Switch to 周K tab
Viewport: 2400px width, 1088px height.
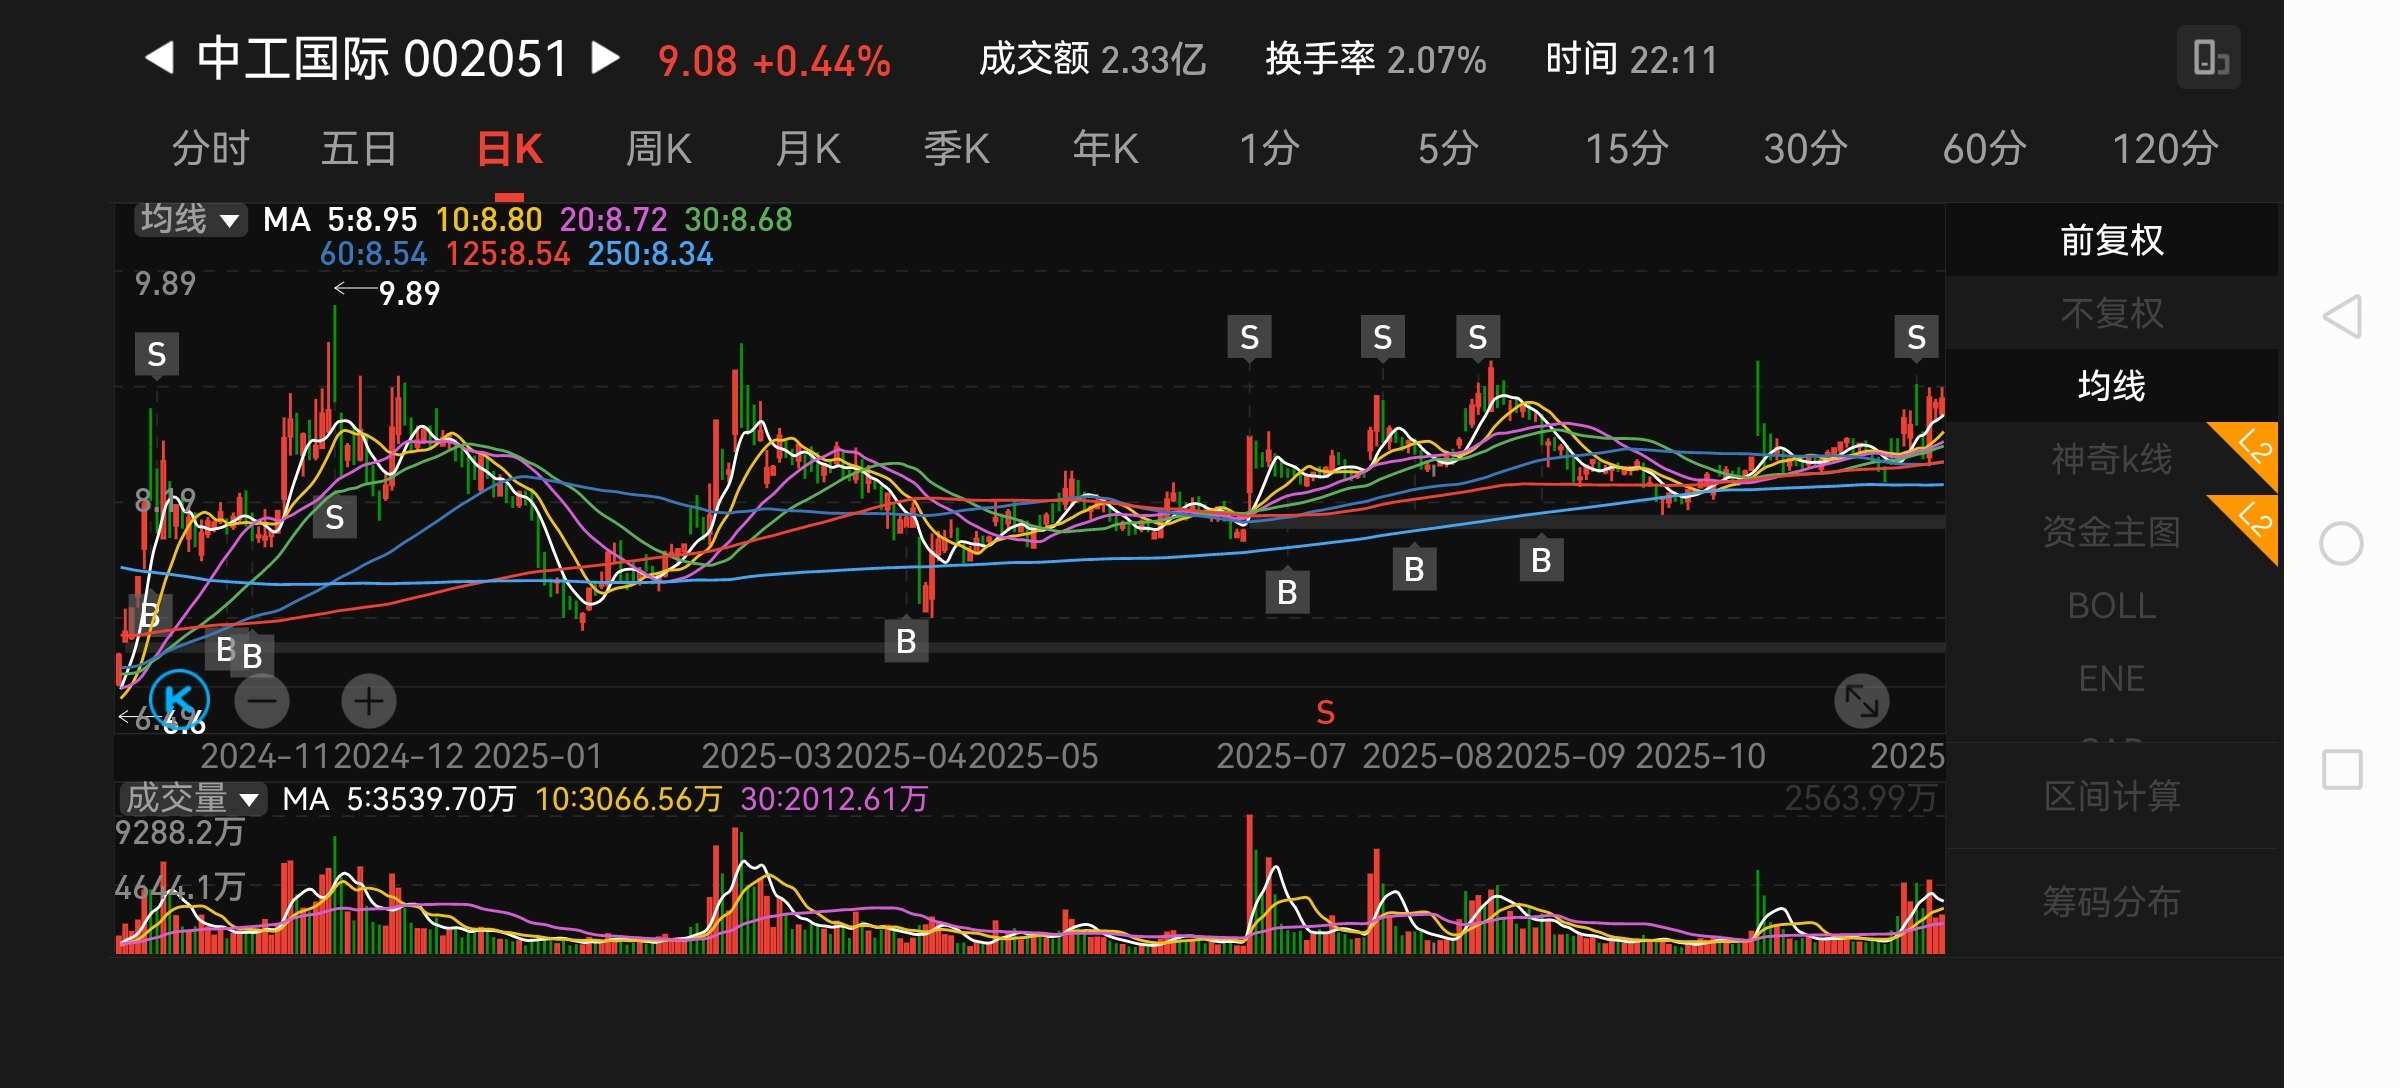pyautogui.click(x=658, y=149)
